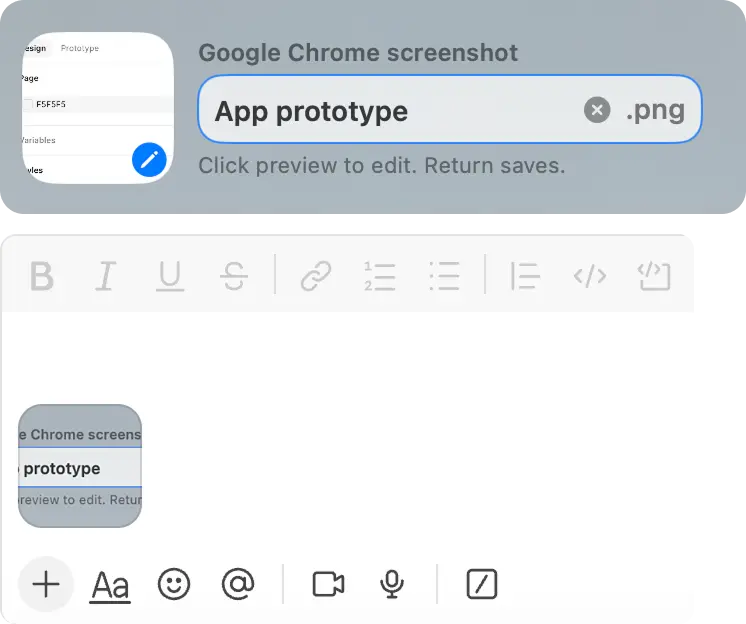Open the Google Chrome screenshot preview thumbnail
Viewport: 746px width, 624px height.
point(98,108)
